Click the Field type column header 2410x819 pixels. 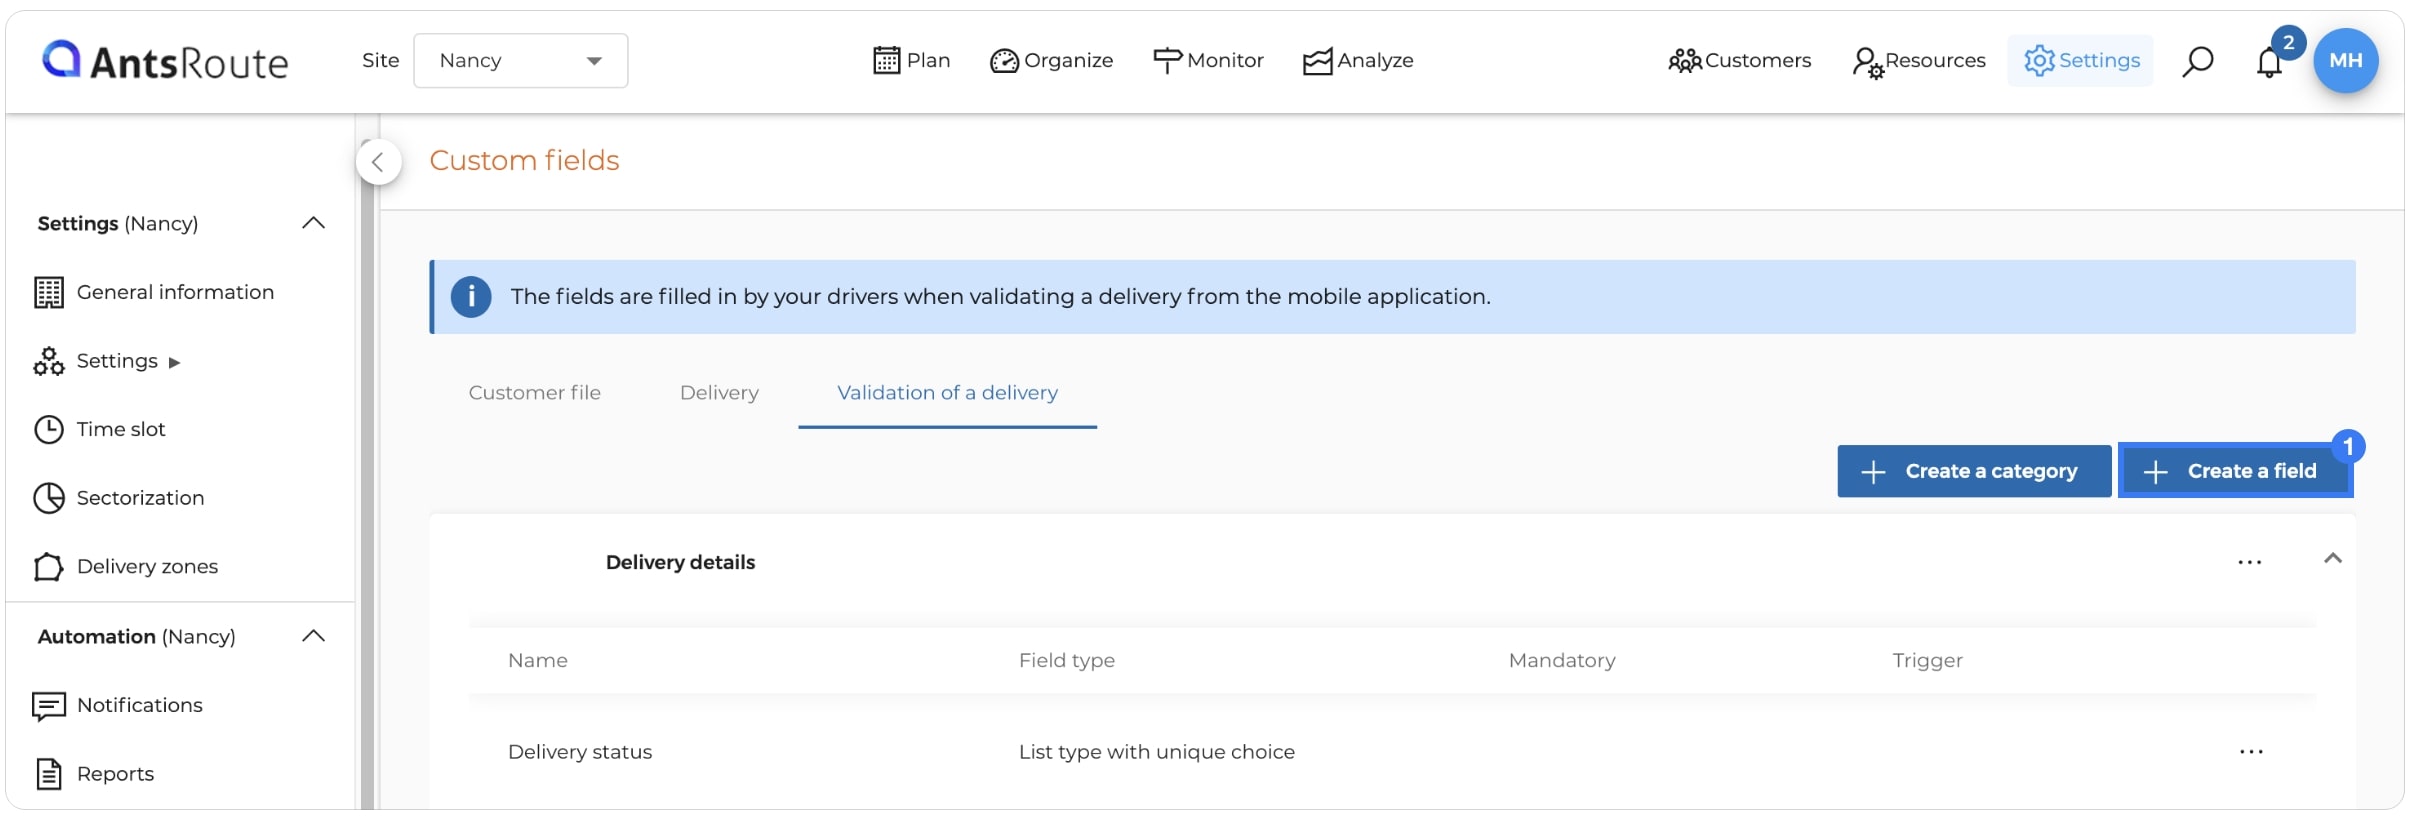1067,661
